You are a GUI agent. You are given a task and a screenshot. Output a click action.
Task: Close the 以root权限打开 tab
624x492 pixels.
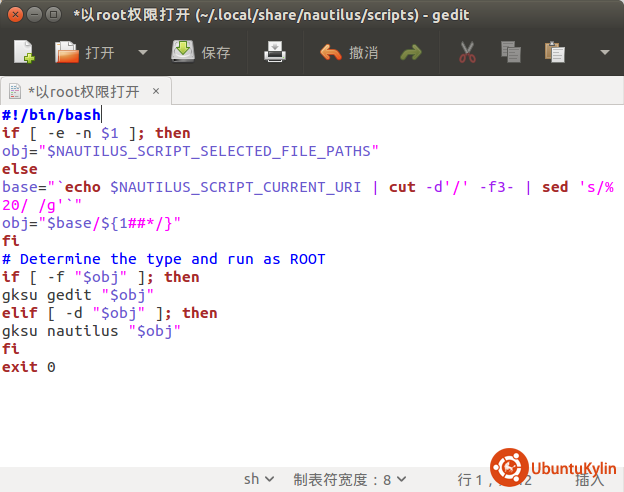click(156, 91)
